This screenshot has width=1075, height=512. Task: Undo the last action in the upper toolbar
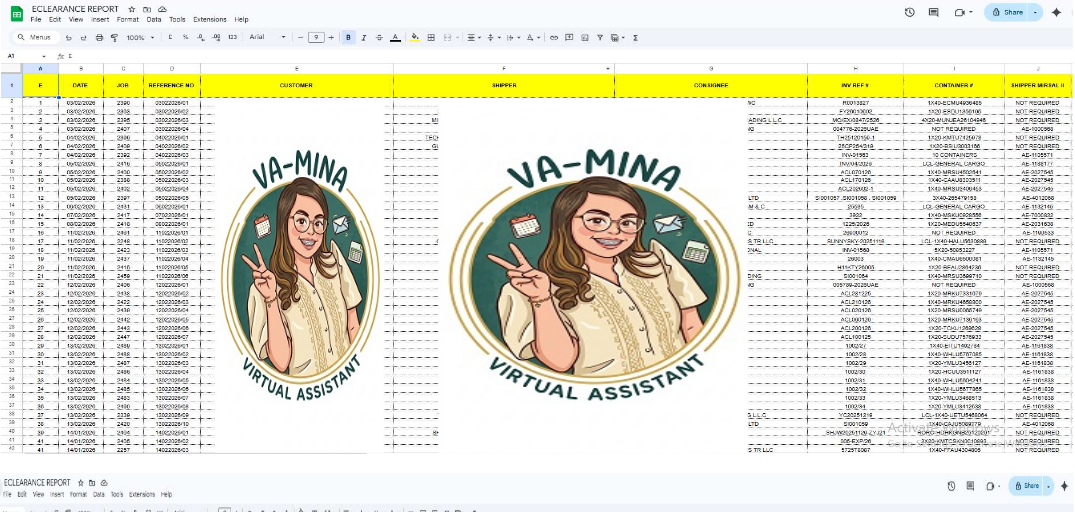(69, 38)
